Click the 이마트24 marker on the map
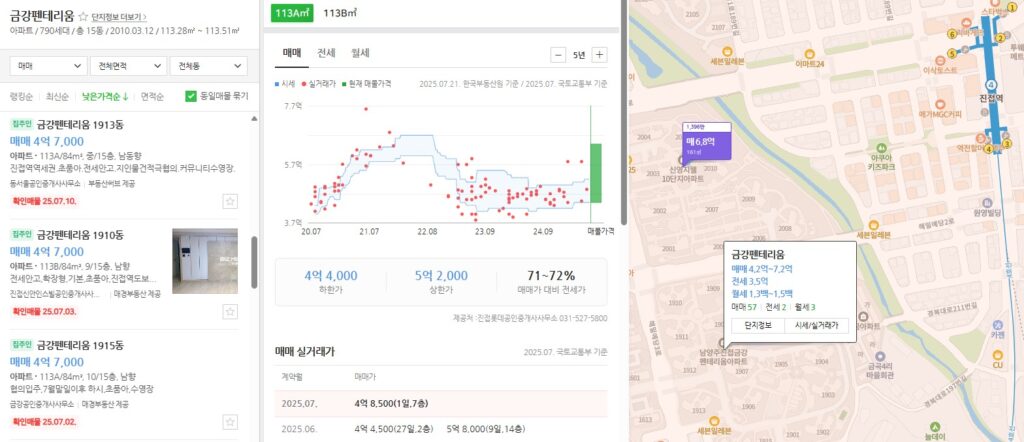This screenshot has width=1024, height=442. (810, 55)
